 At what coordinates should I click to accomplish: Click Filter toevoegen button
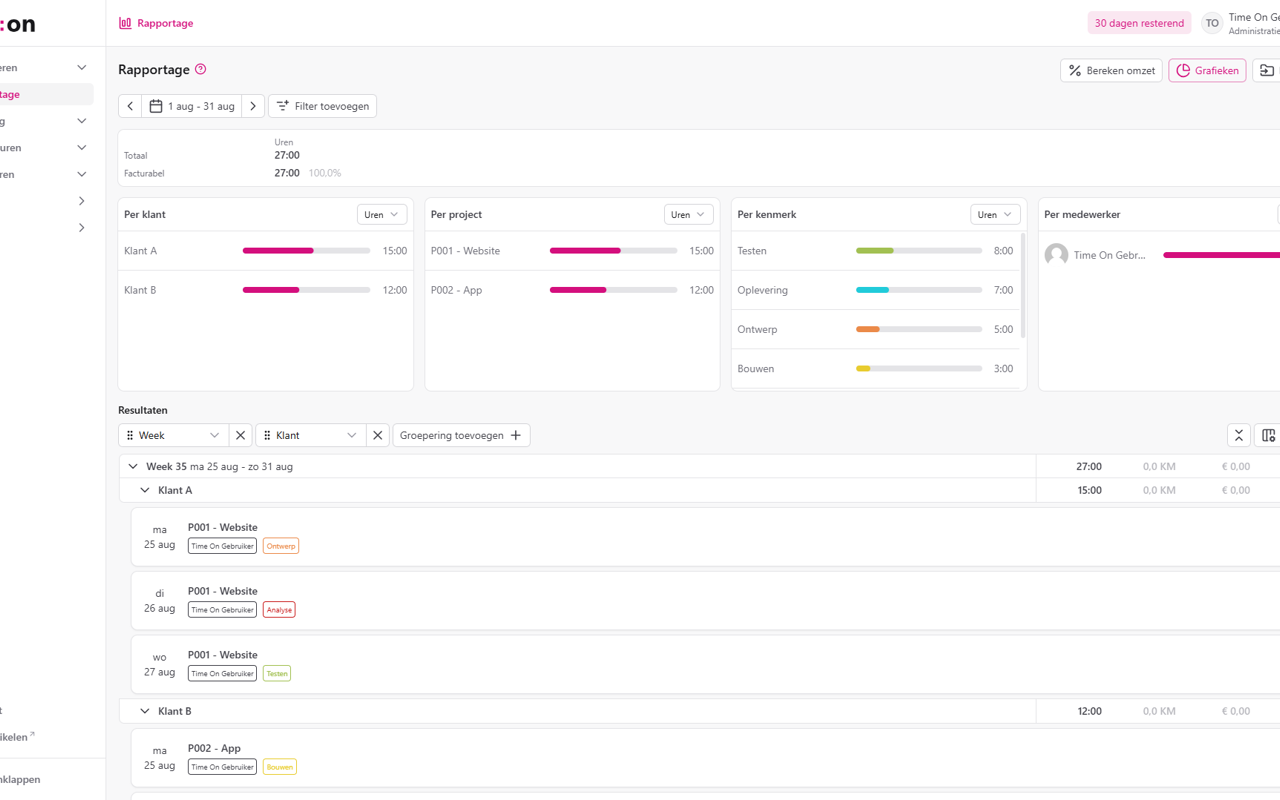(322, 106)
